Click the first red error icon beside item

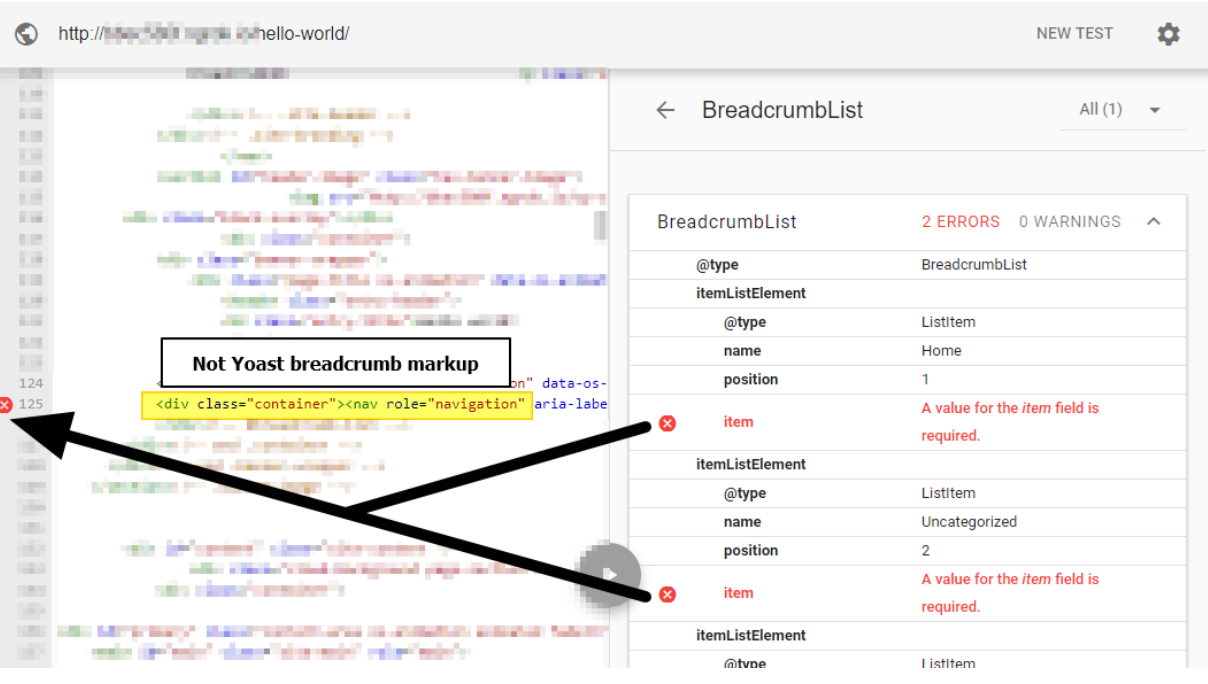[x=667, y=423]
